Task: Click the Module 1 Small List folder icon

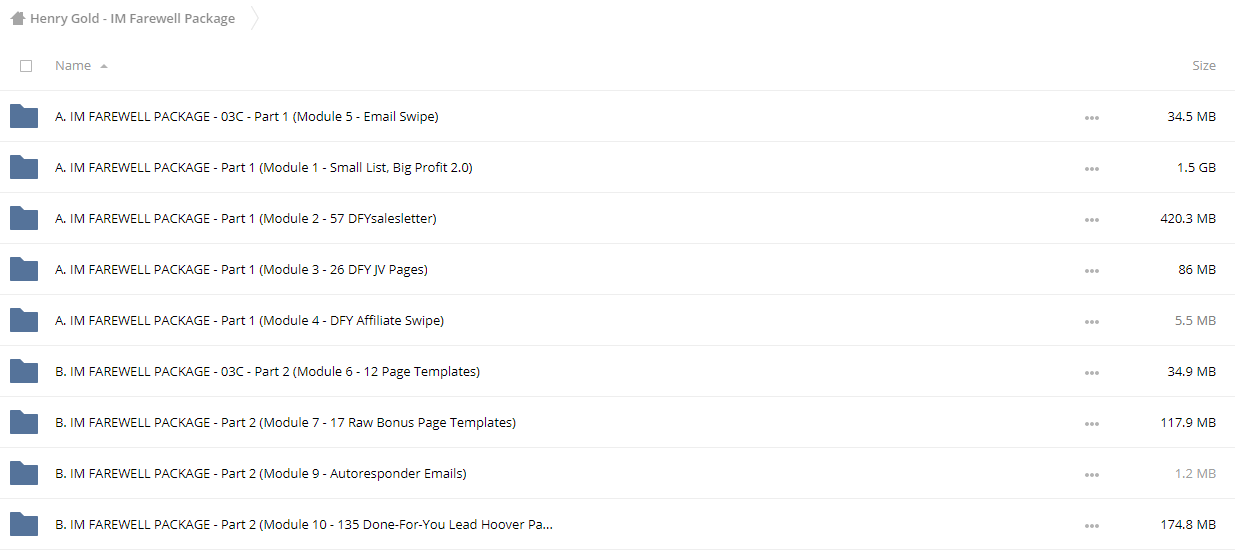Action: tap(24, 167)
